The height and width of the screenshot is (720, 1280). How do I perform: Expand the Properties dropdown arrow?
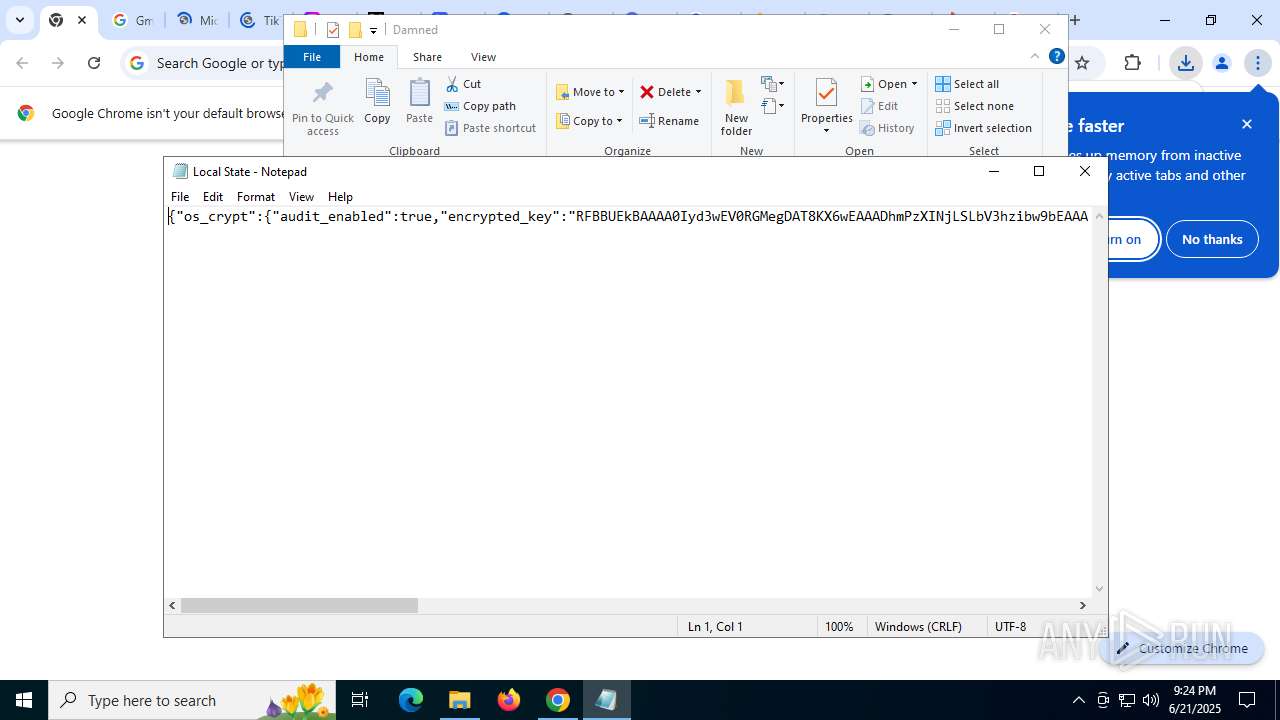coord(826,131)
